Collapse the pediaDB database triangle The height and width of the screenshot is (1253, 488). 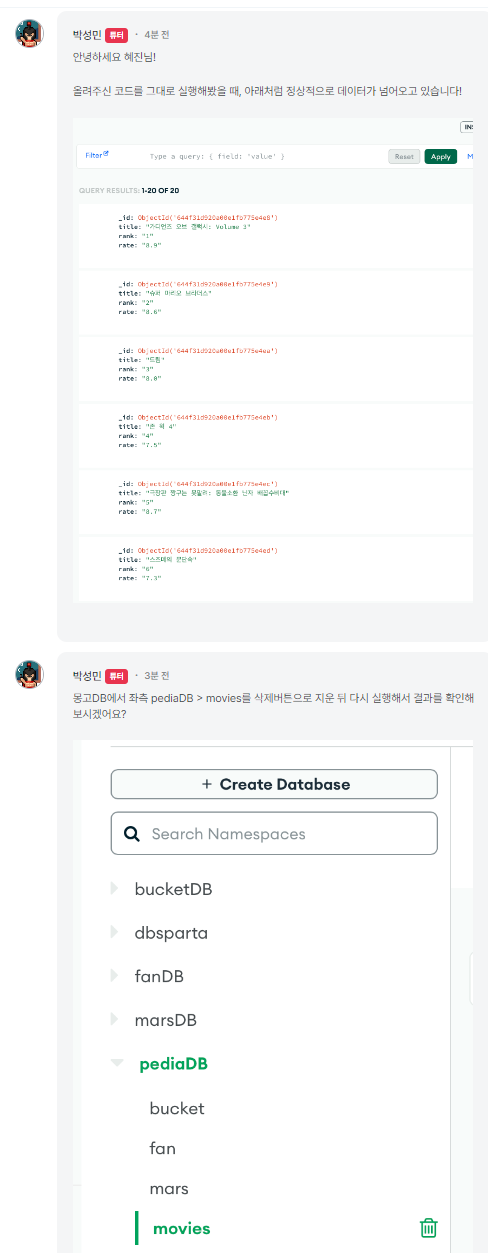(117, 1064)
